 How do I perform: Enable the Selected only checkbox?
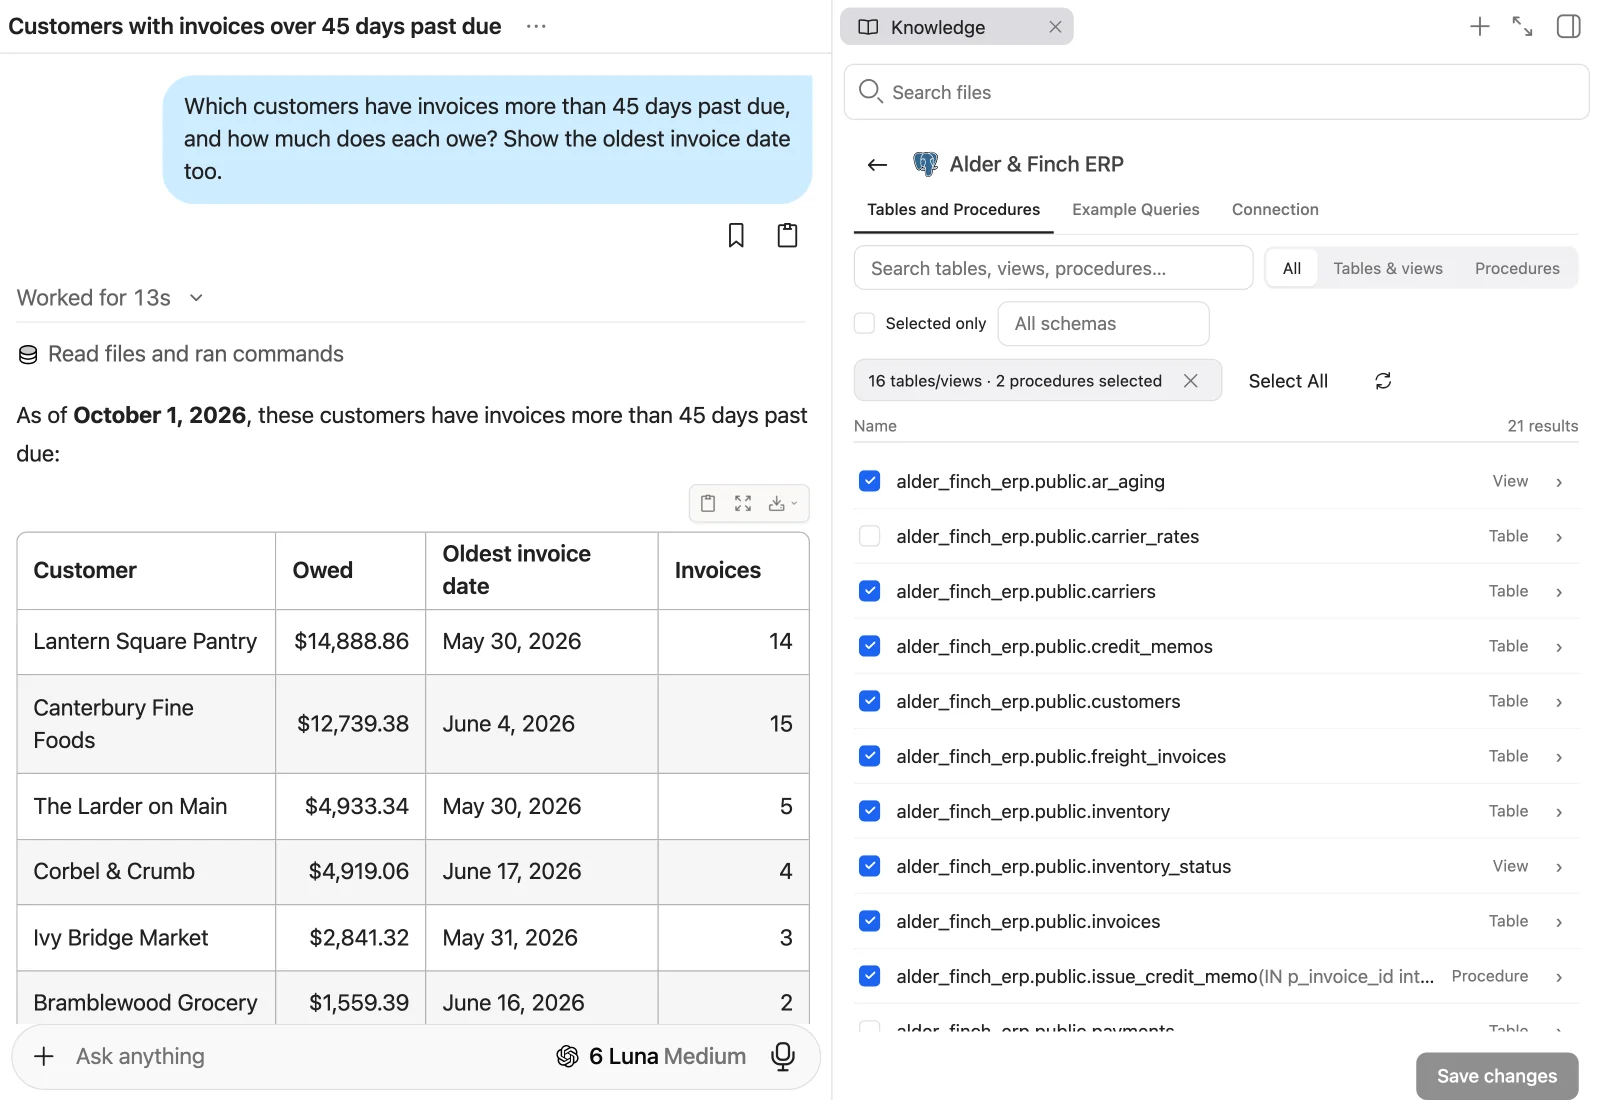tap(865, 323)
